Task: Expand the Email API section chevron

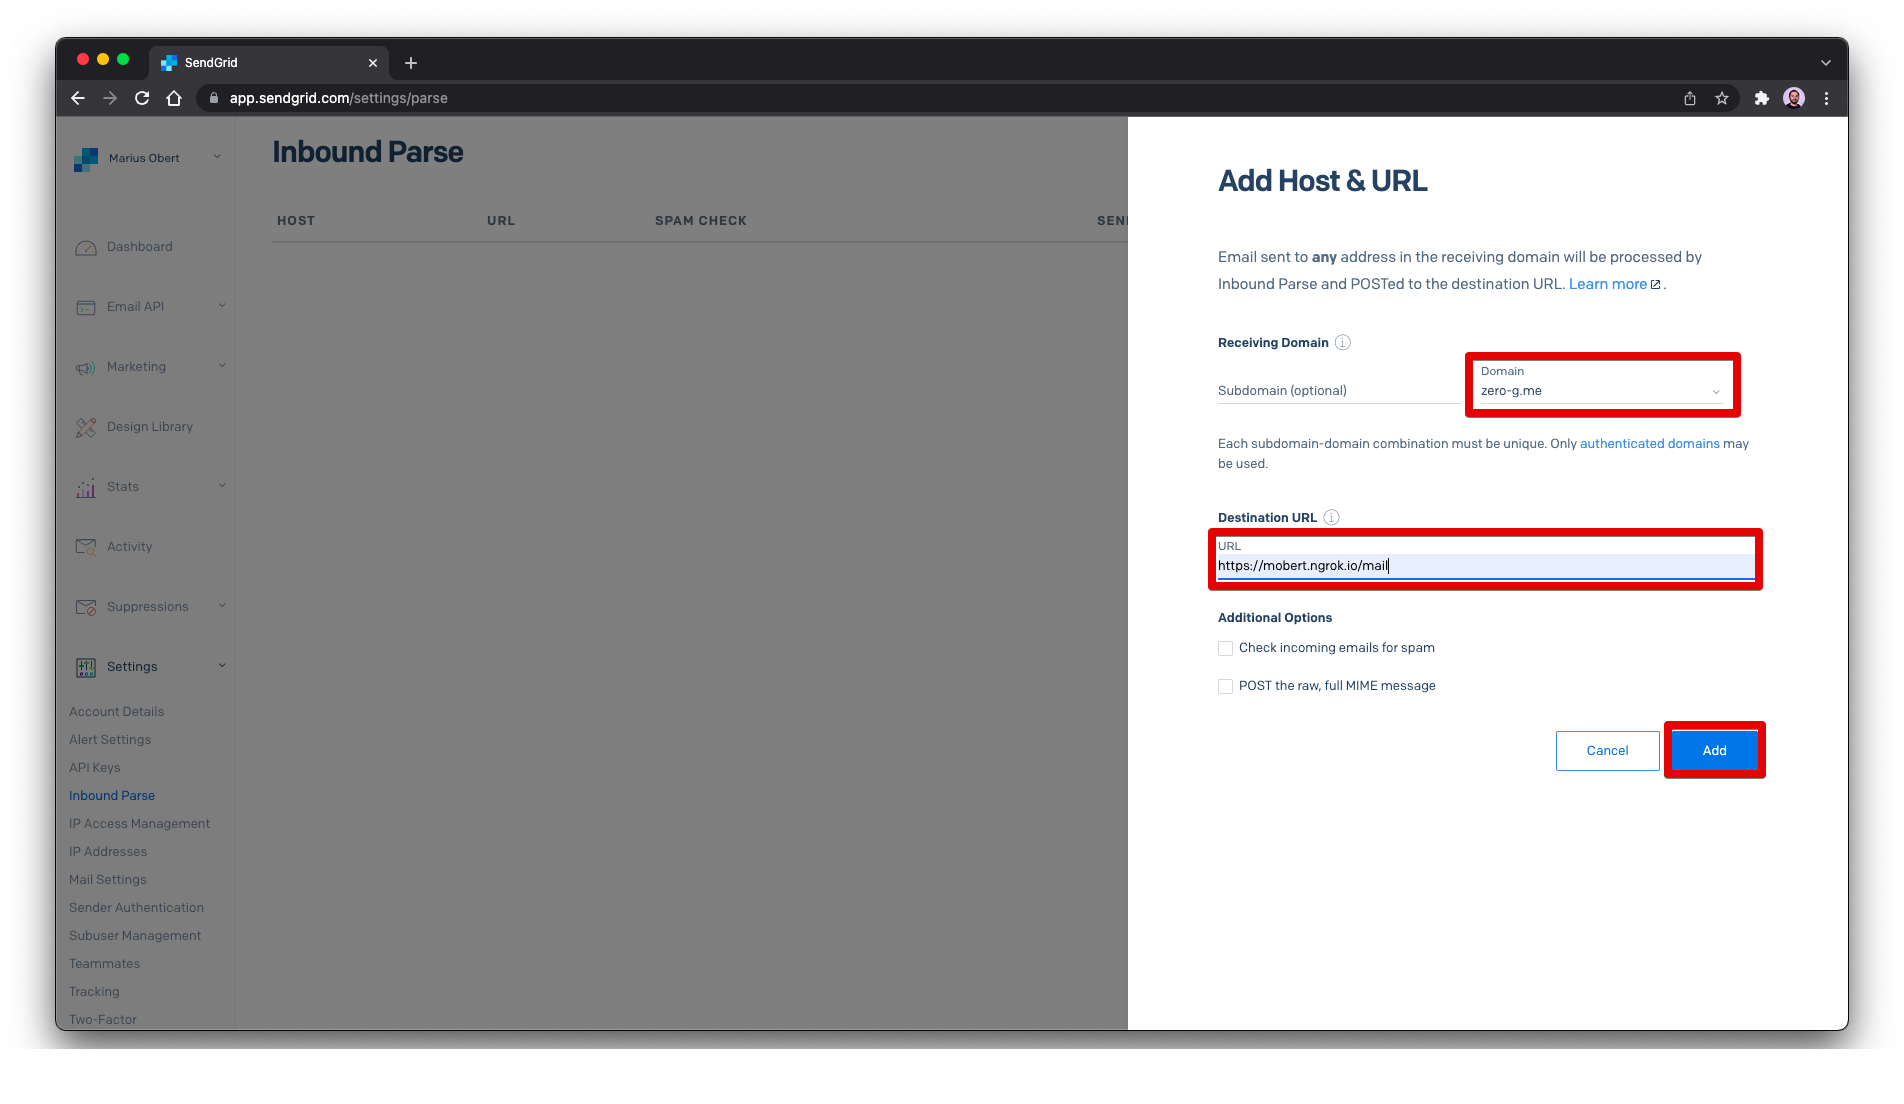Action: [x=222, y=306]
